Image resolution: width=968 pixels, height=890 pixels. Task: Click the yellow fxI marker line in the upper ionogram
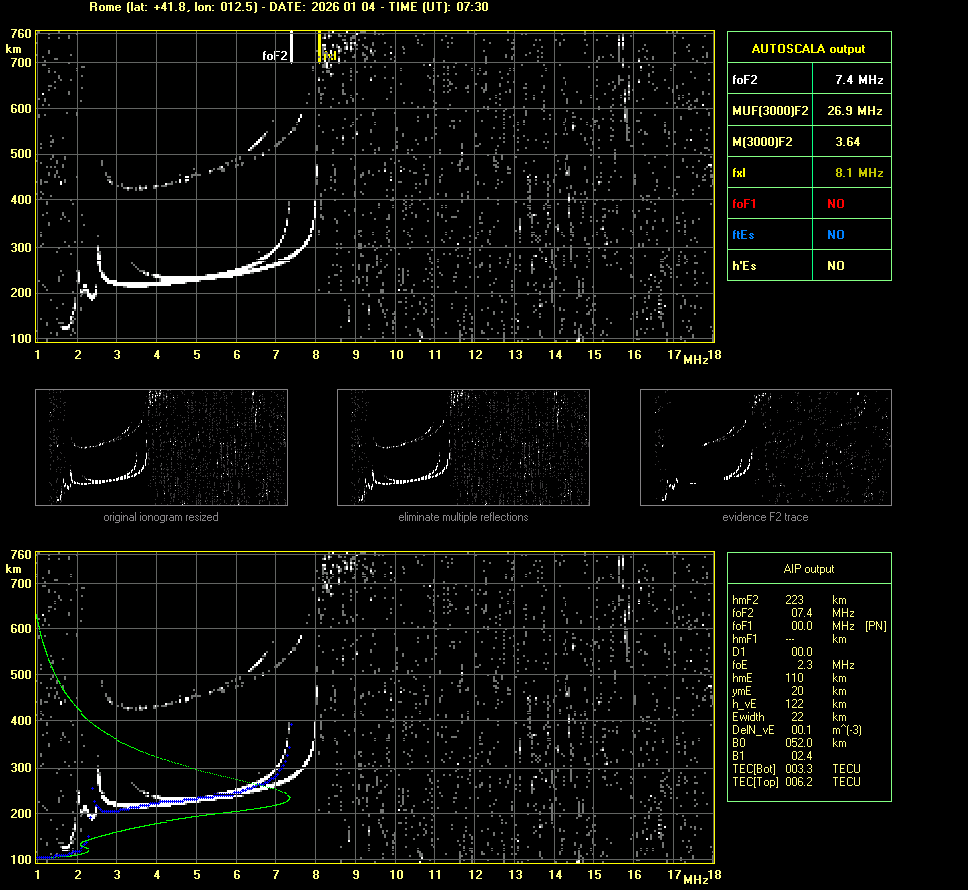tap(319, 46)
